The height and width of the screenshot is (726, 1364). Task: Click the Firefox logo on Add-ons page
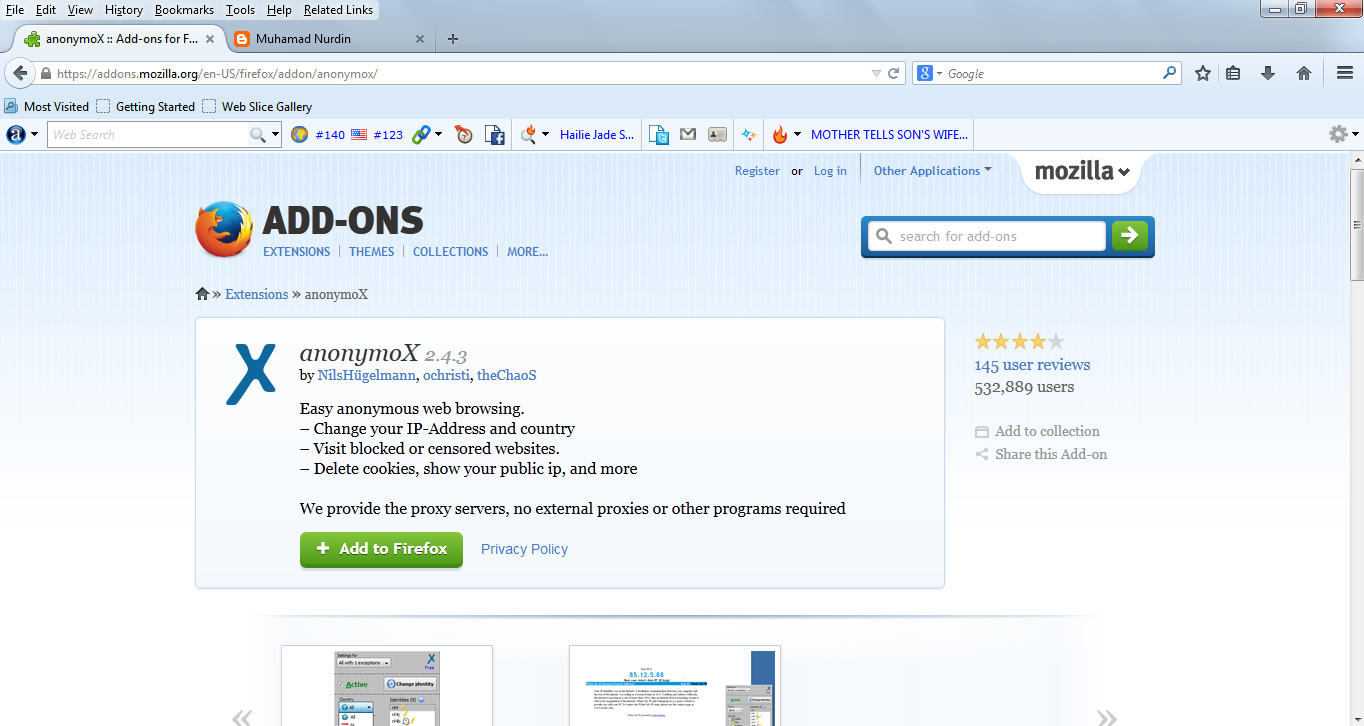[224, 229]
